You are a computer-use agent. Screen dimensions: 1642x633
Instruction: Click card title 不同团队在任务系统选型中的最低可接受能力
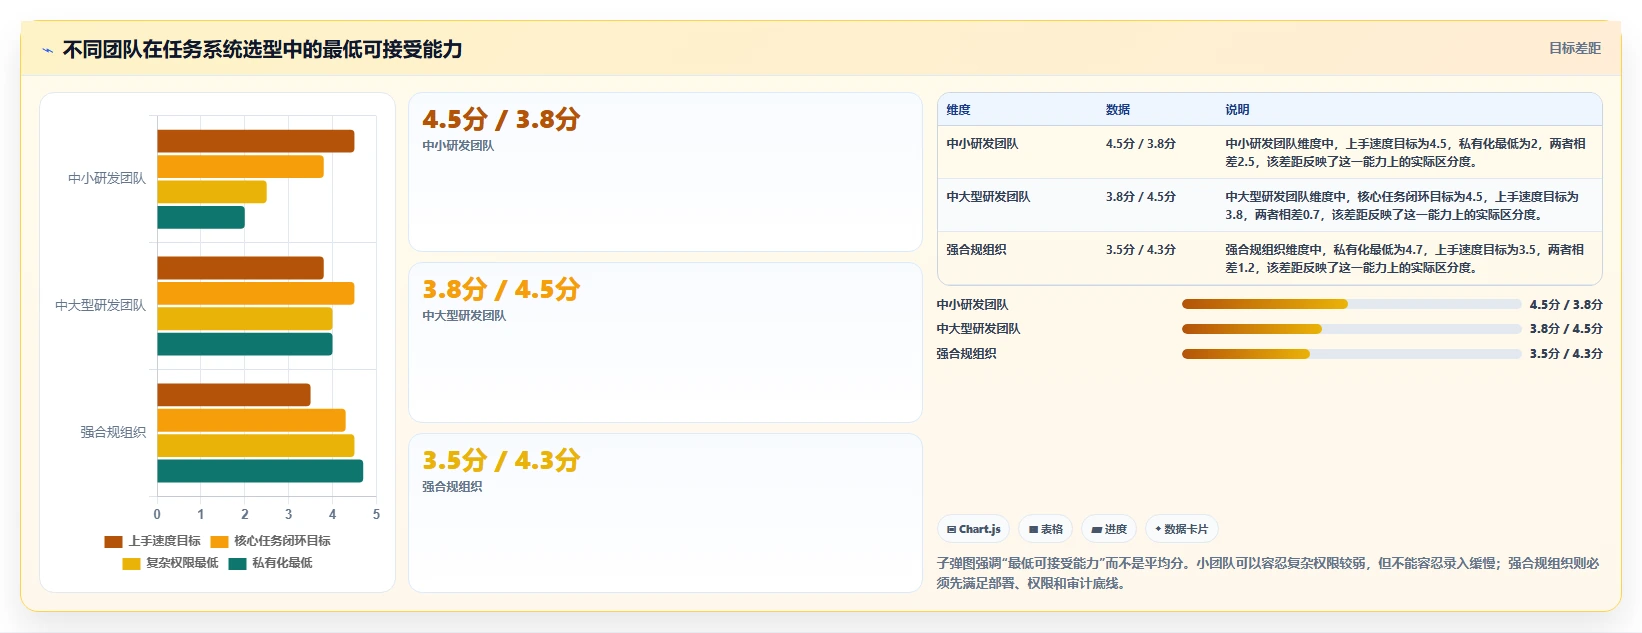pyautogui.click(x=262, y=50)
